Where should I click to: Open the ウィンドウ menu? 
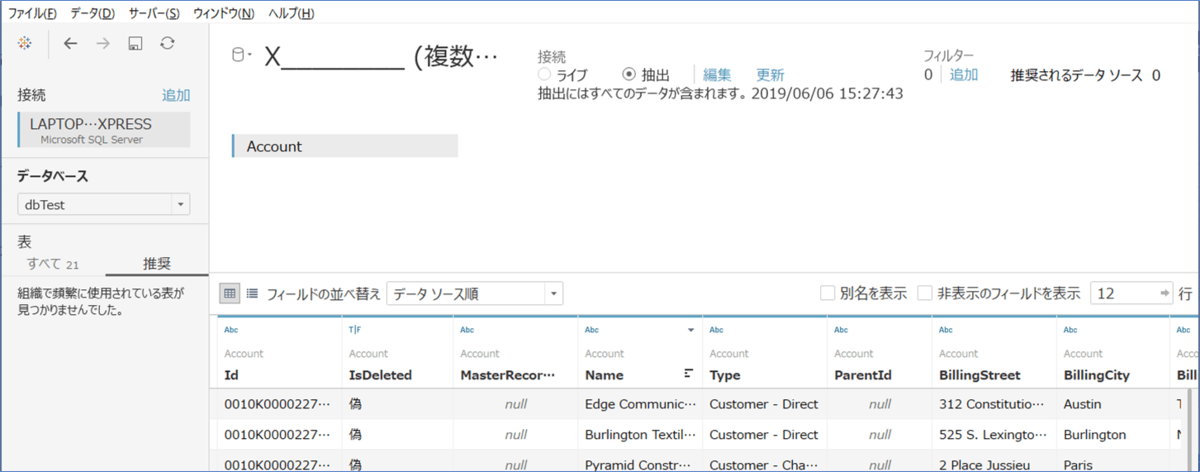[x=224, y=13]
